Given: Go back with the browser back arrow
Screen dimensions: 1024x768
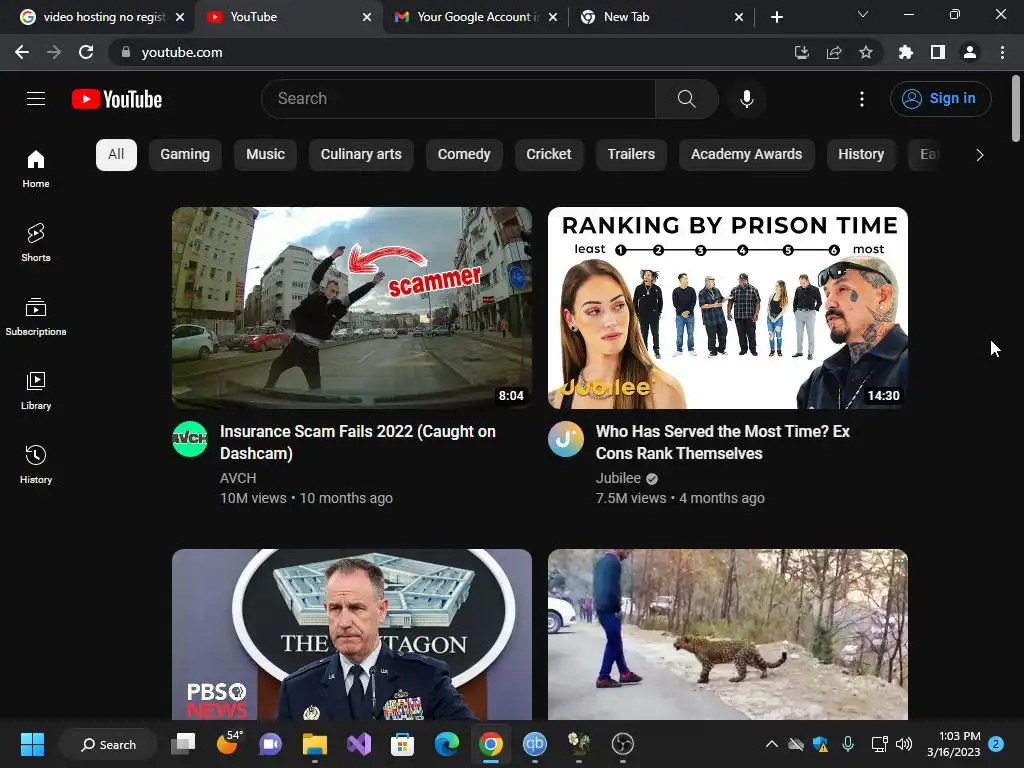Looking at the screenshot, I should (x=22, y=52).
